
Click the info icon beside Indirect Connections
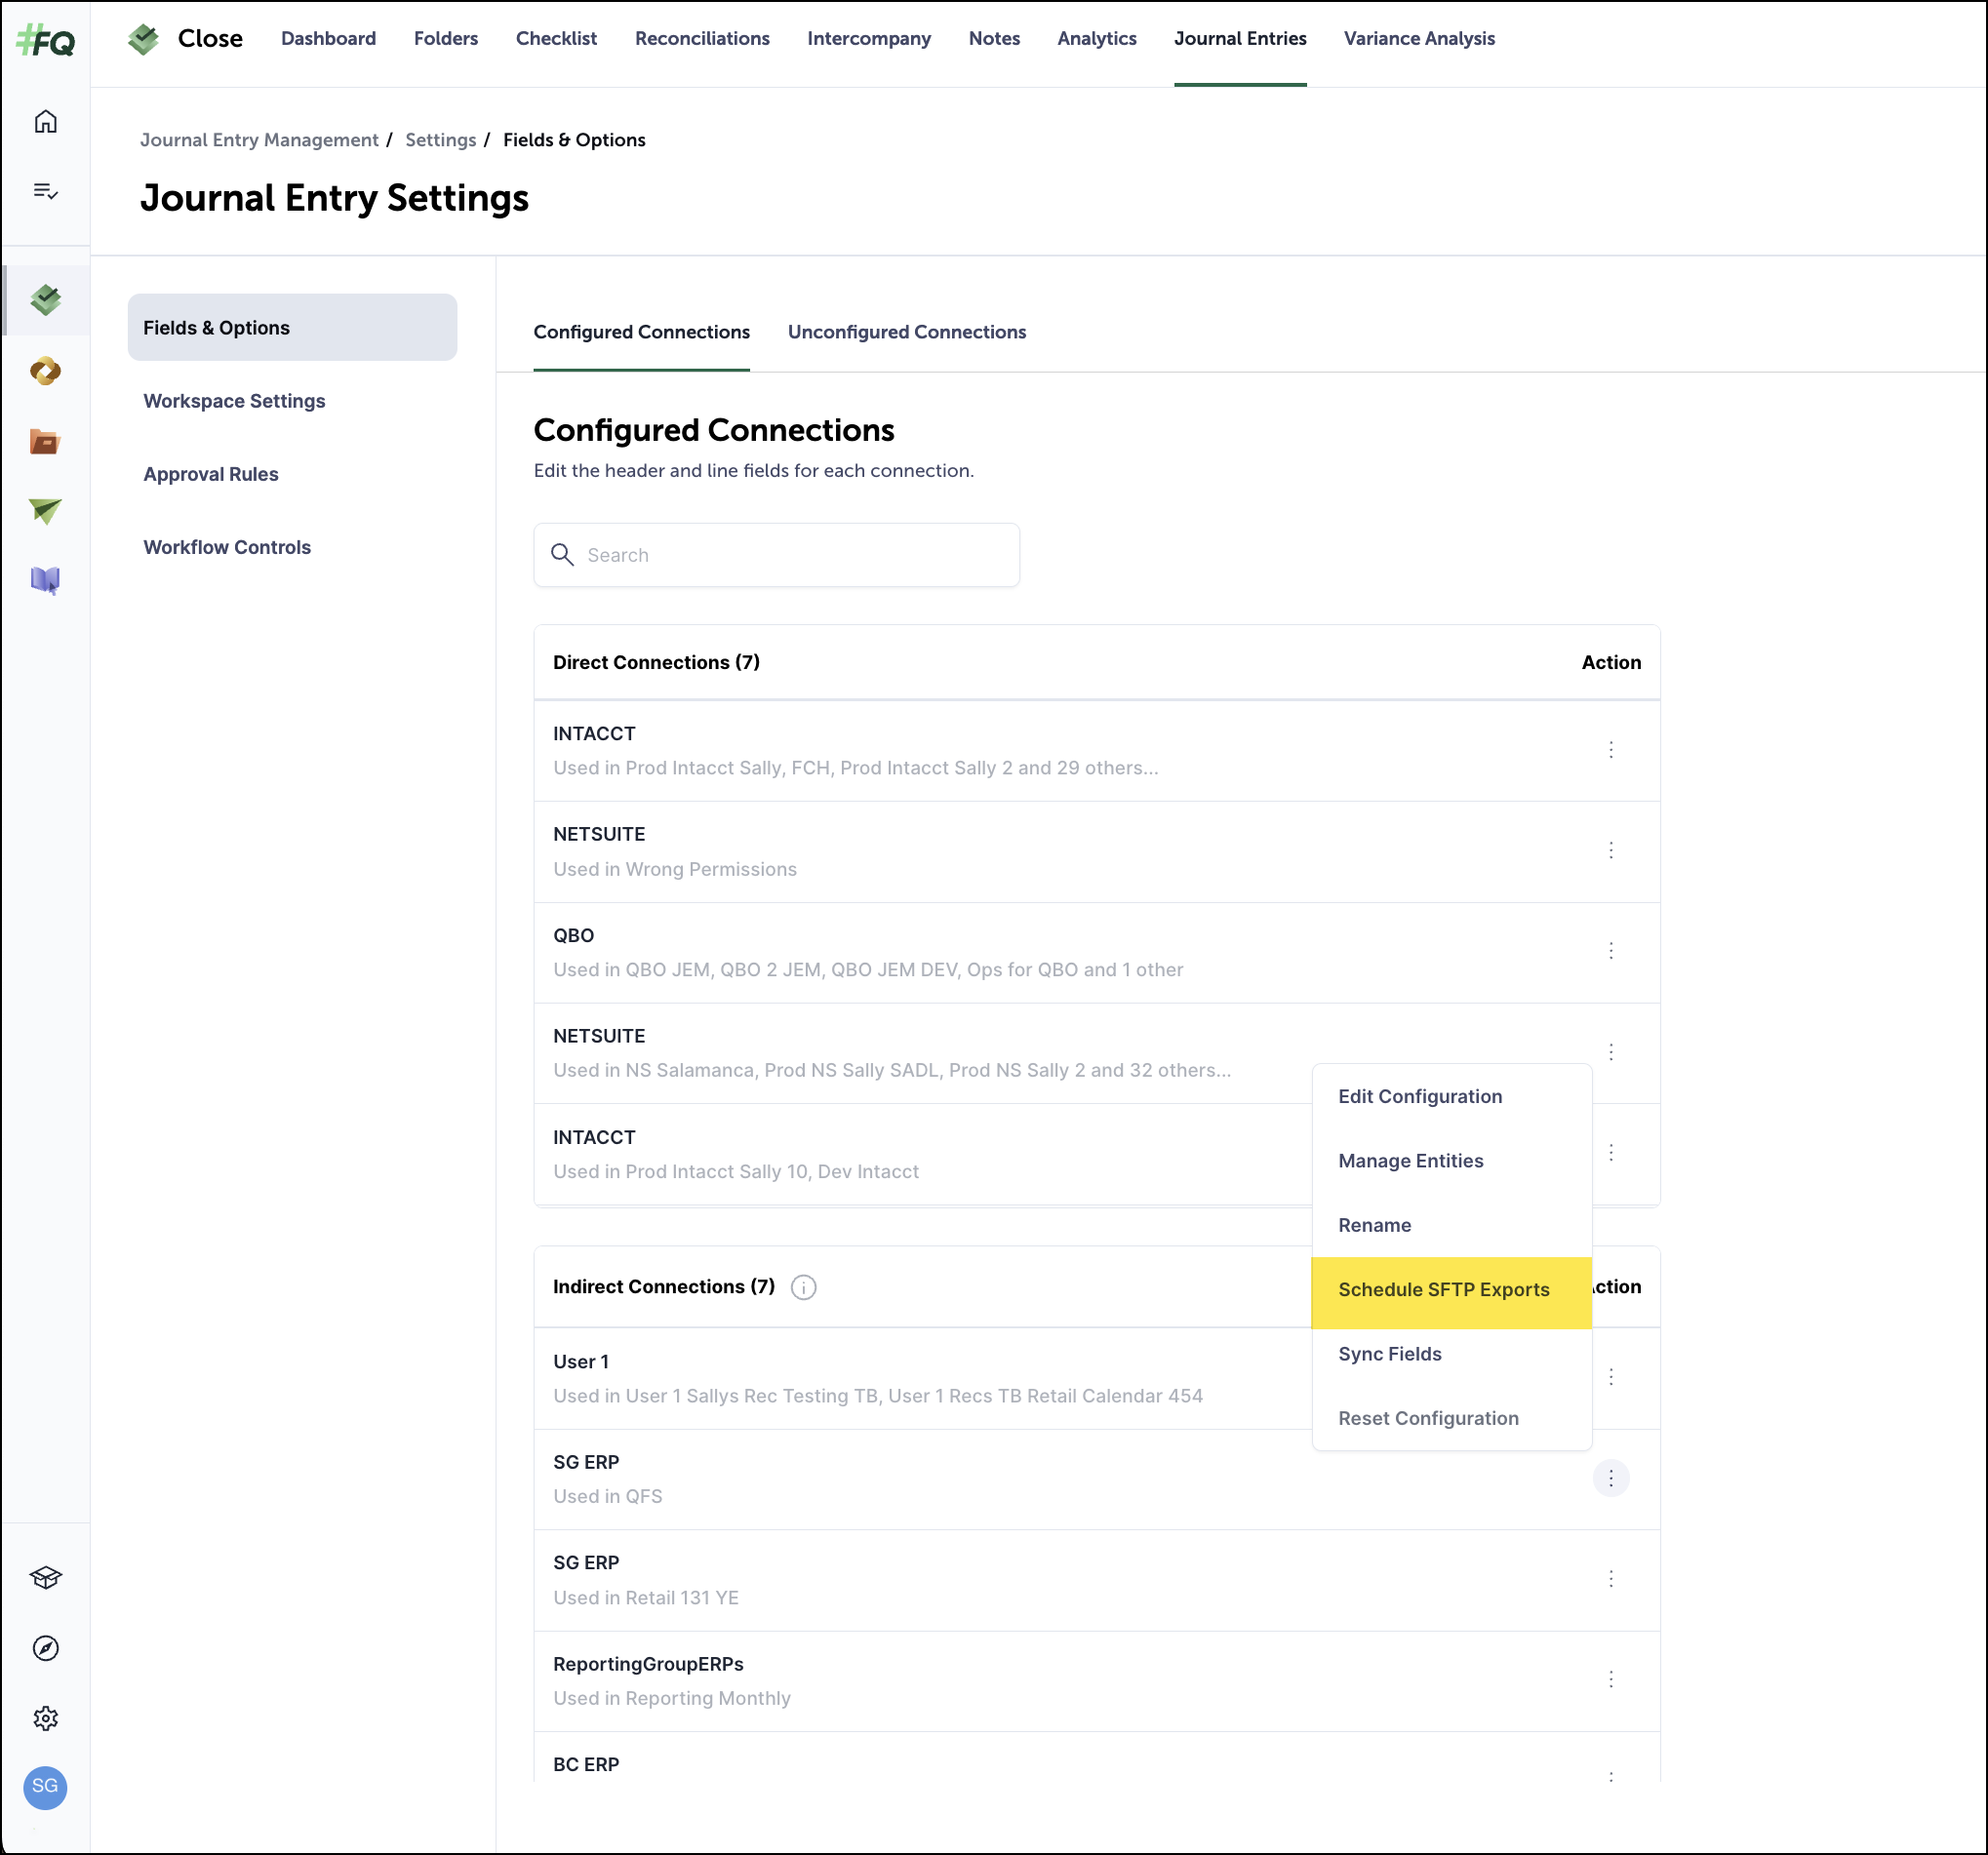[803, 1287]
